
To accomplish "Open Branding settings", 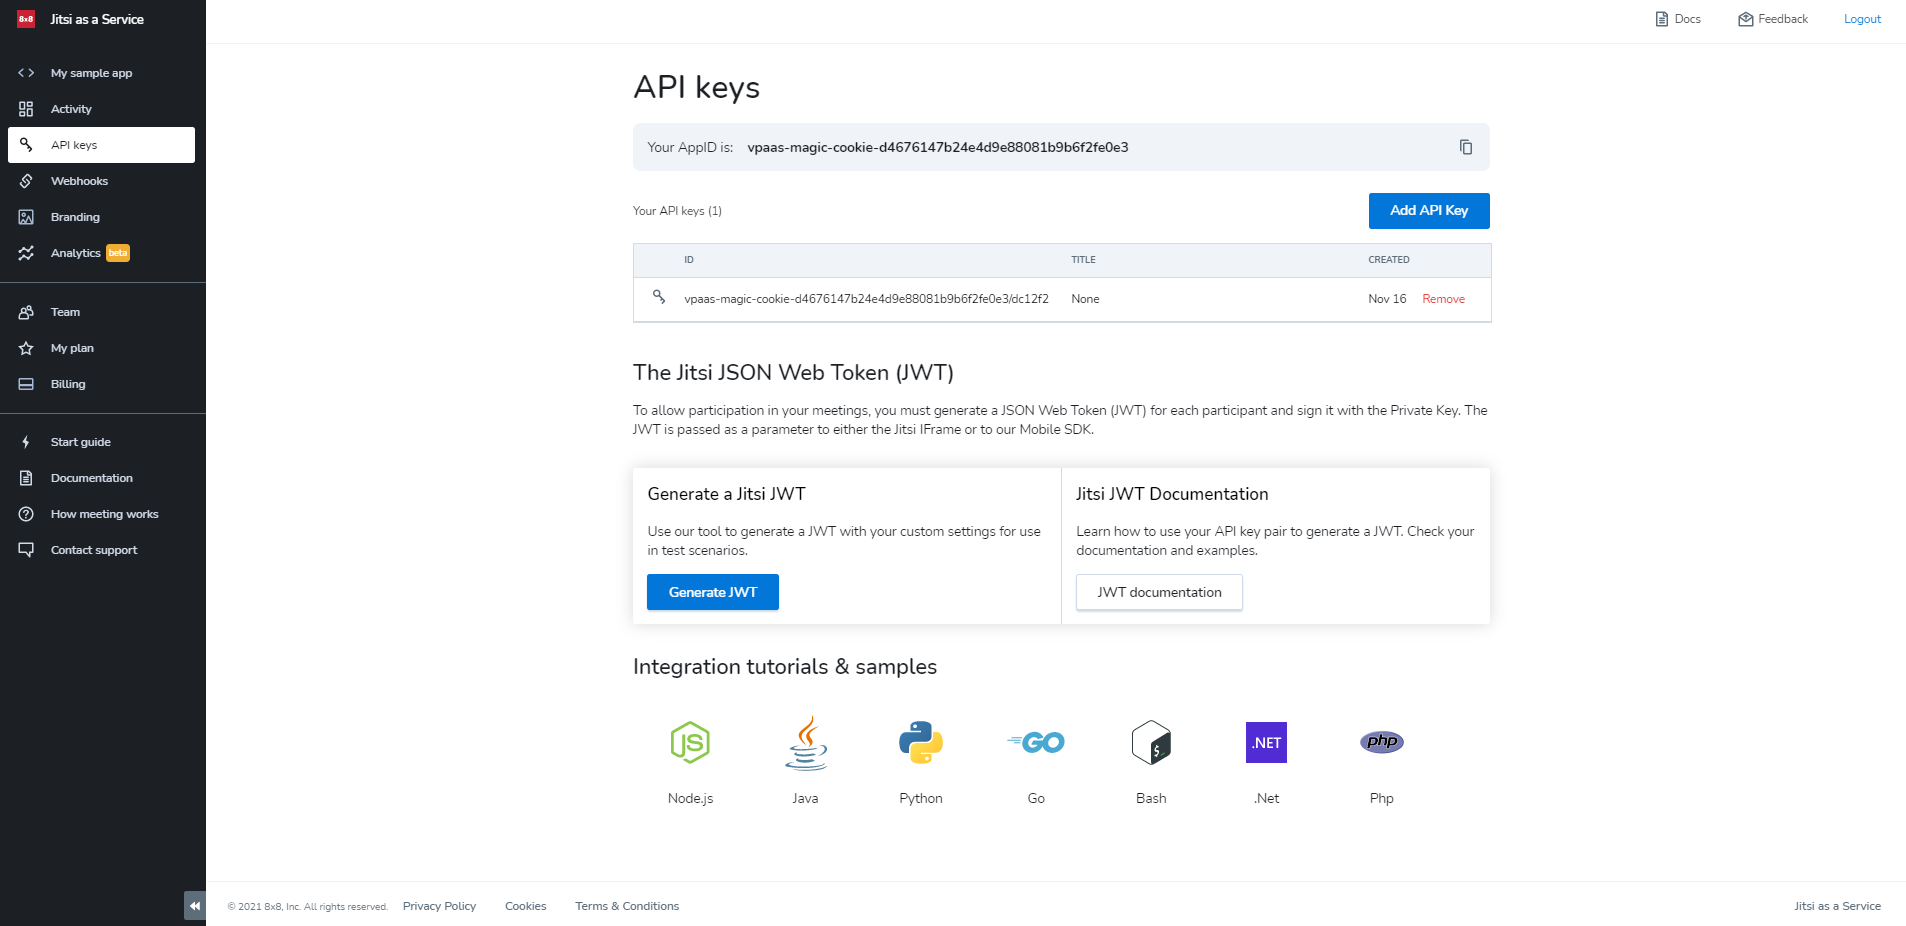I will tap(74, 217).
